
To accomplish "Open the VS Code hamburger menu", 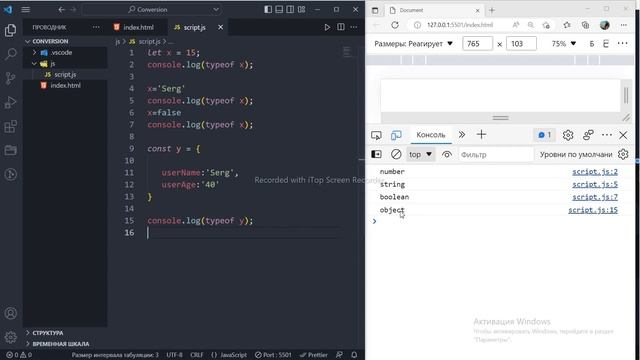I will 26,9.
